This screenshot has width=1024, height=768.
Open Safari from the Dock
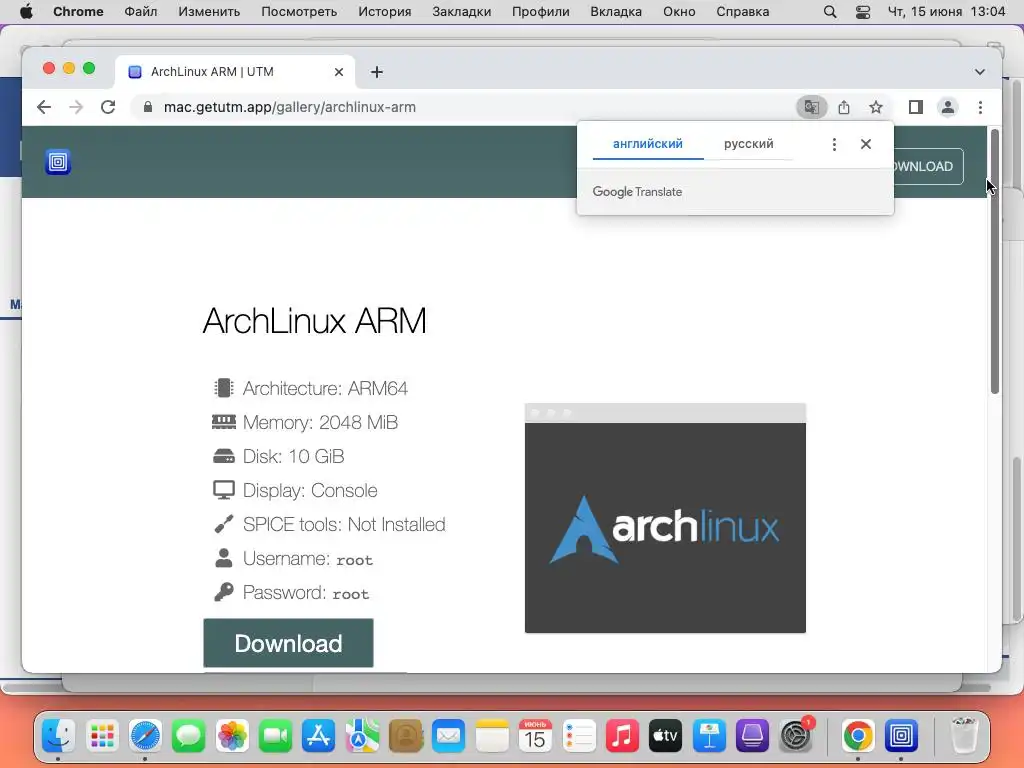(145, 736)
